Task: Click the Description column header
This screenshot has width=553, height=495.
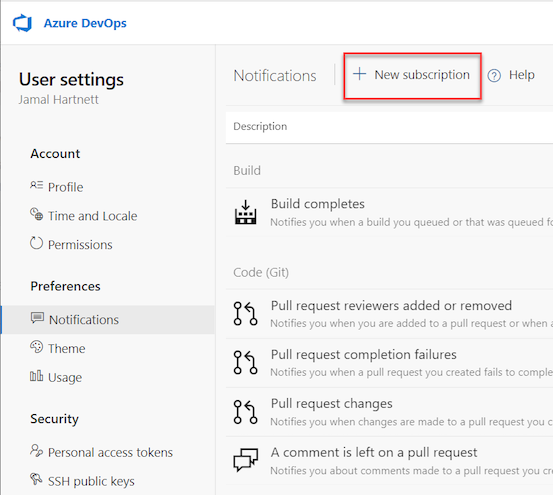Action: 260,127
